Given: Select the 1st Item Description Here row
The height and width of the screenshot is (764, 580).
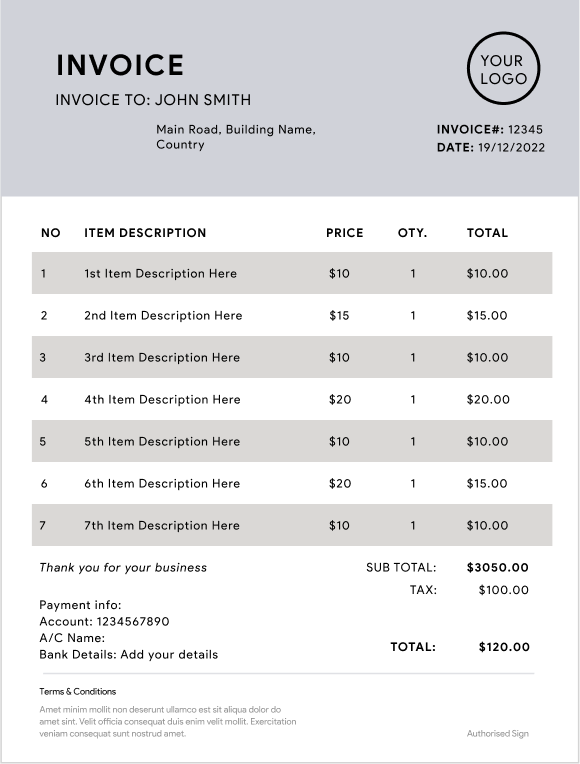Looking at the screenshot, I should 292,273.
